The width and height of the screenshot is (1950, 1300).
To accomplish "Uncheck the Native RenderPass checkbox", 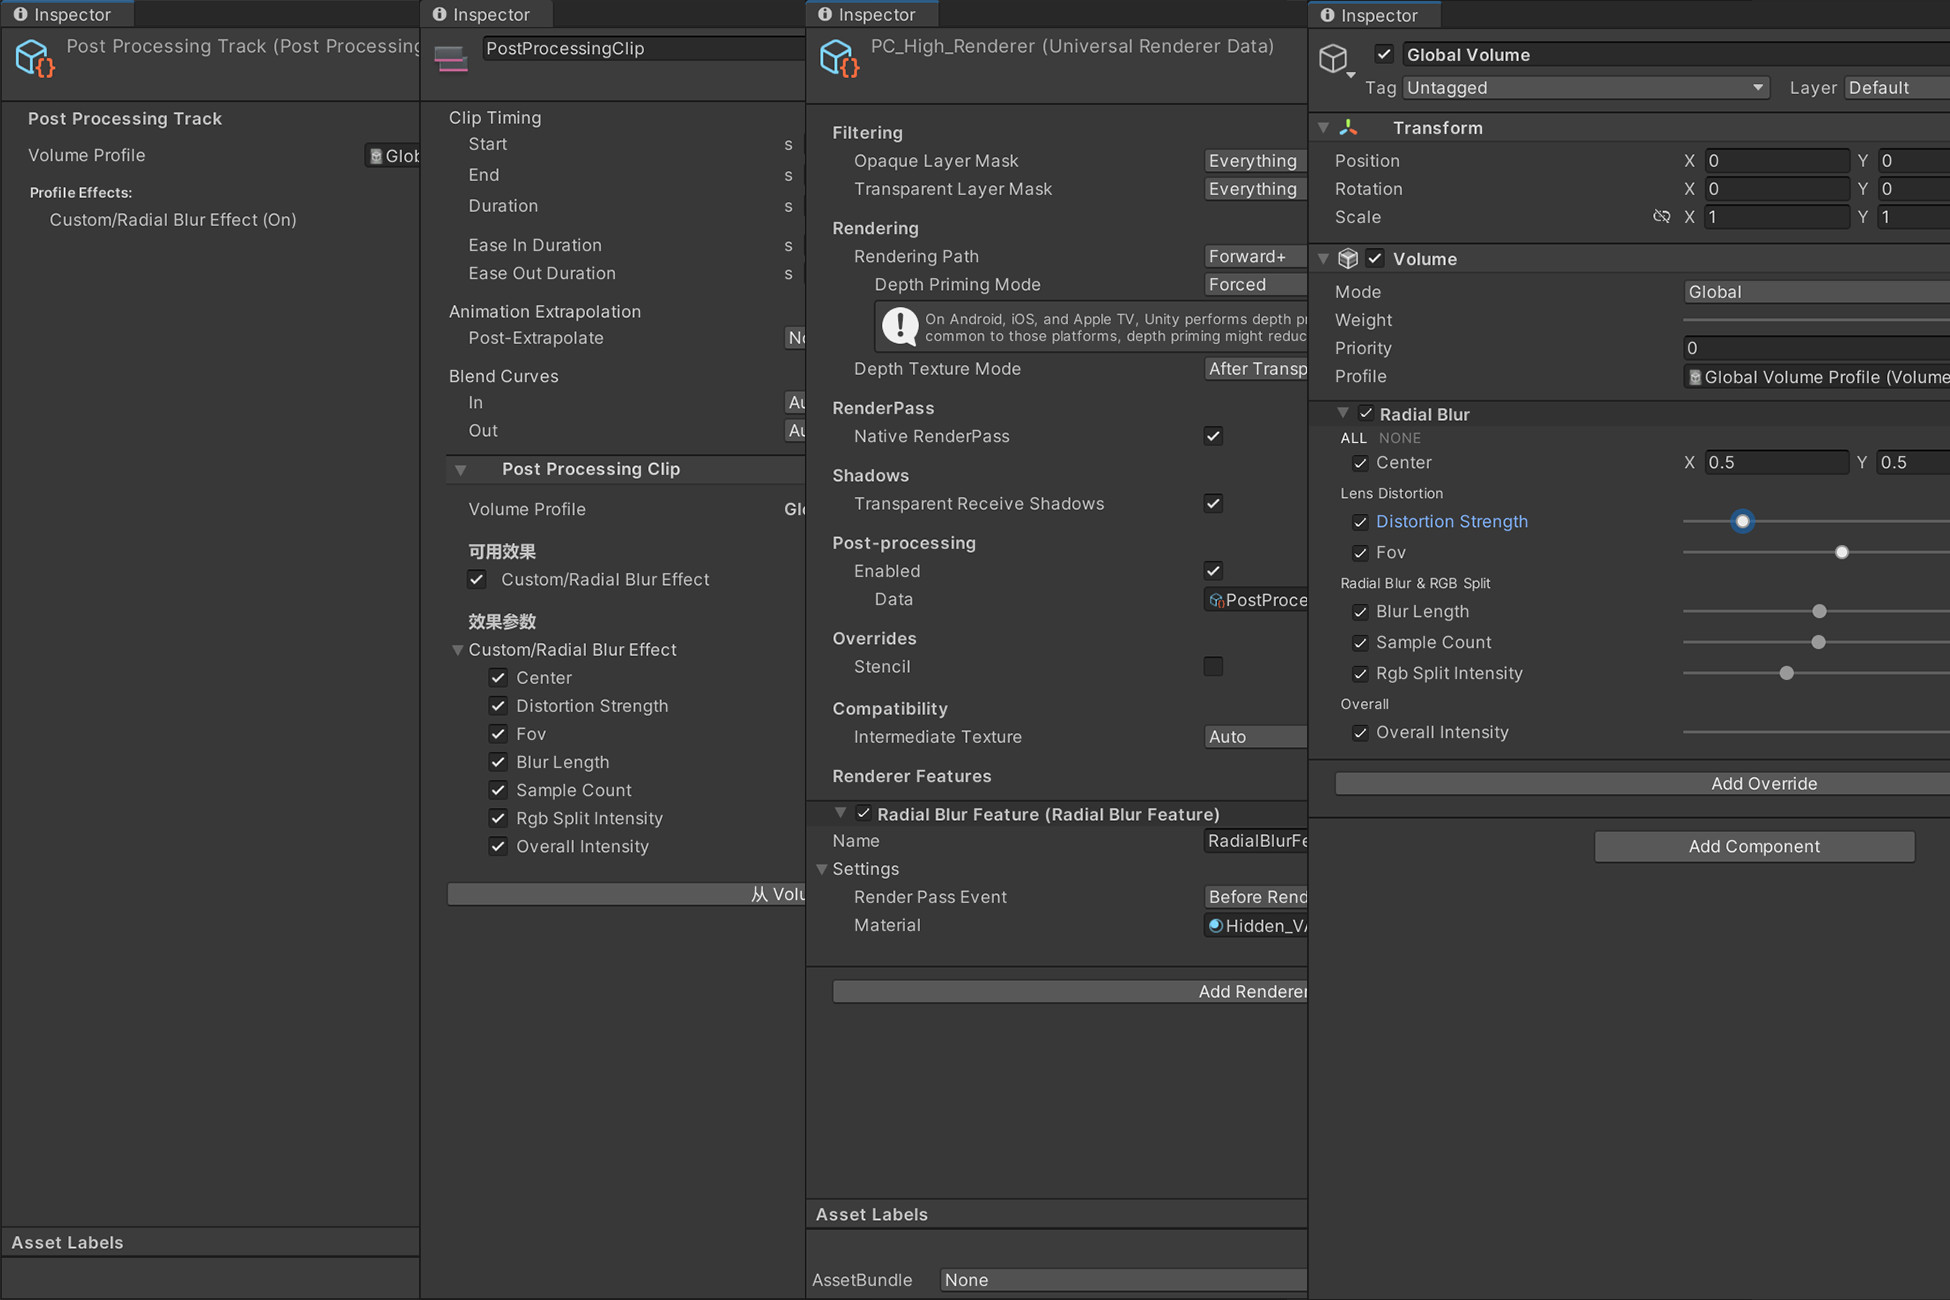I will [1213, 436].
